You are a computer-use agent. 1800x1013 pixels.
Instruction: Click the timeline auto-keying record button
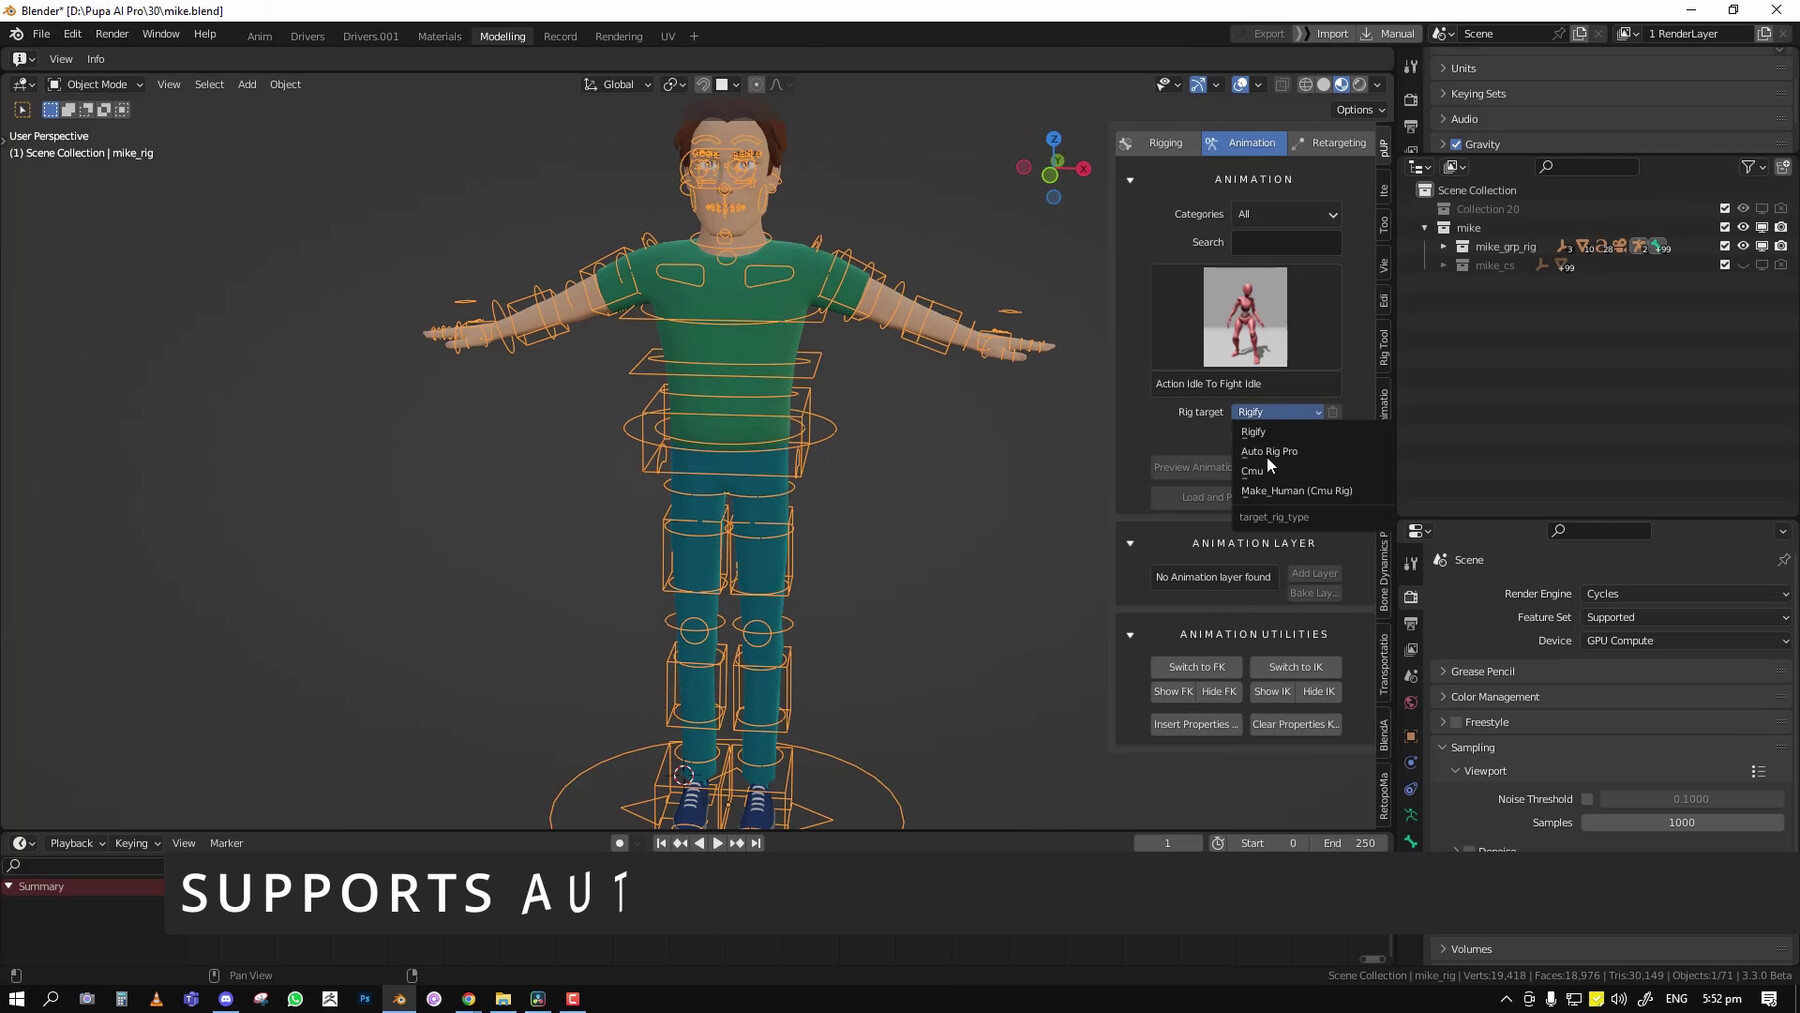pos(620,843)
